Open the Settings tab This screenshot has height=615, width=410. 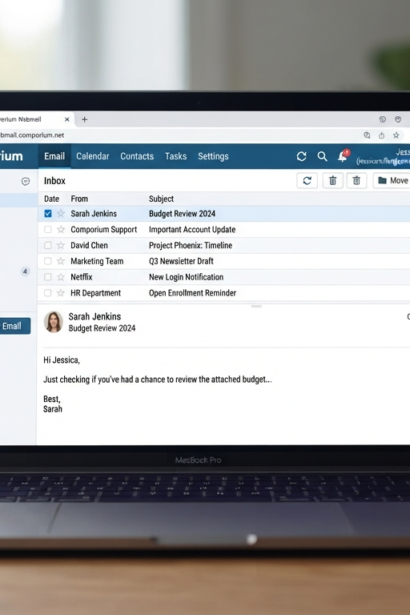(213, 156)
